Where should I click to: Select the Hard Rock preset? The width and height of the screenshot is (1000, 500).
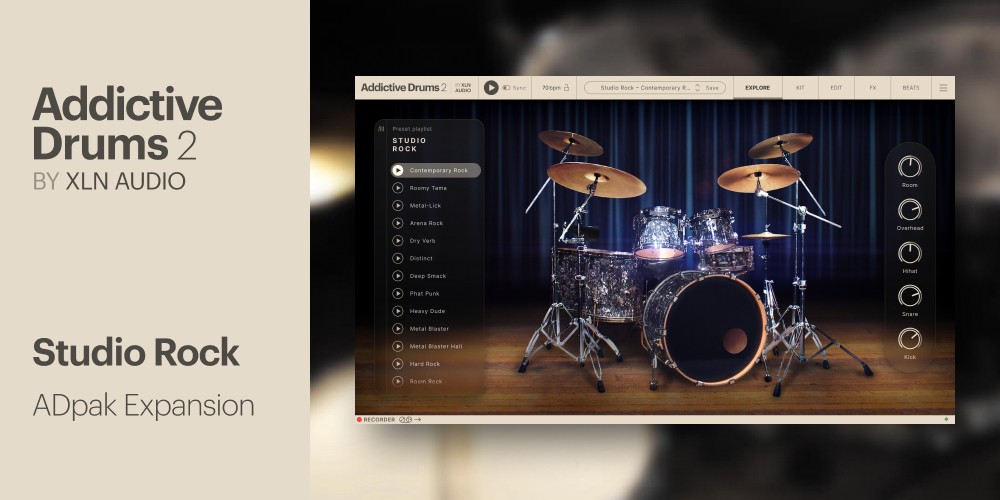[x=426, y=364]
